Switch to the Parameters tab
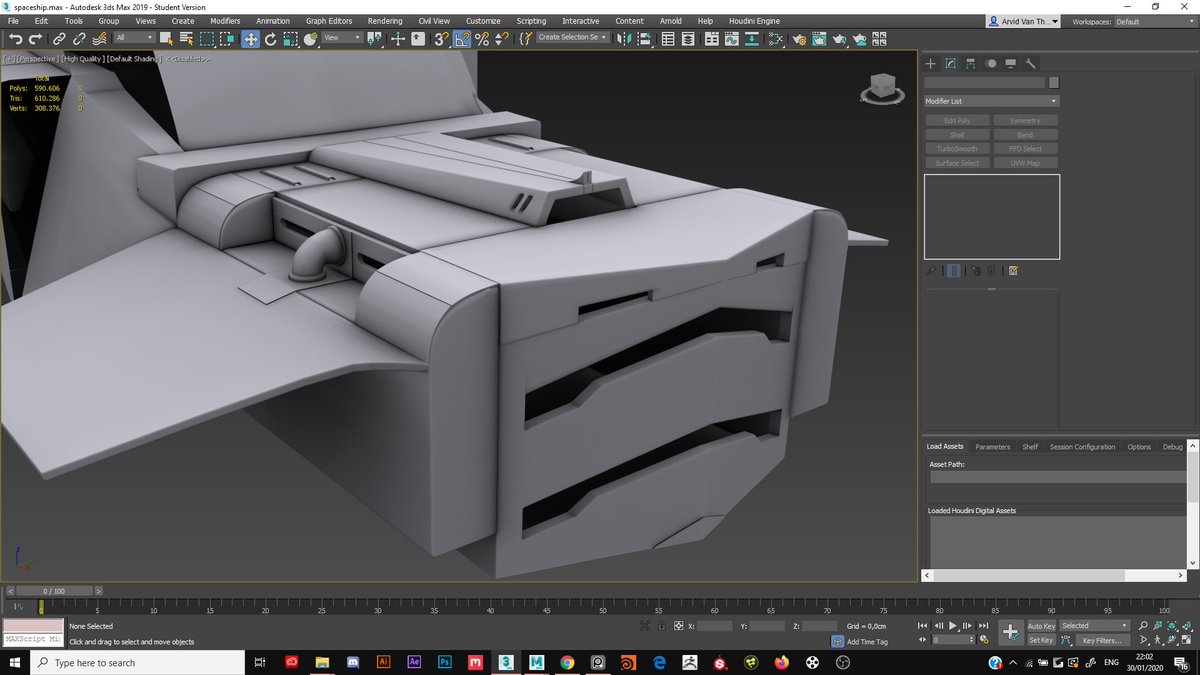This screenshot has width=1200, height=675. (993, 447)
